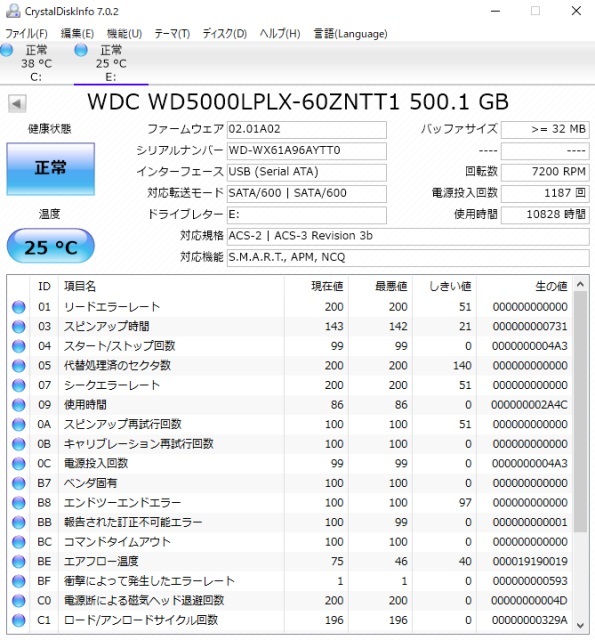This screenshot has width=595, height=640.
Task: Click status circle for 03 スピンアップ時間
Action: 18,327
